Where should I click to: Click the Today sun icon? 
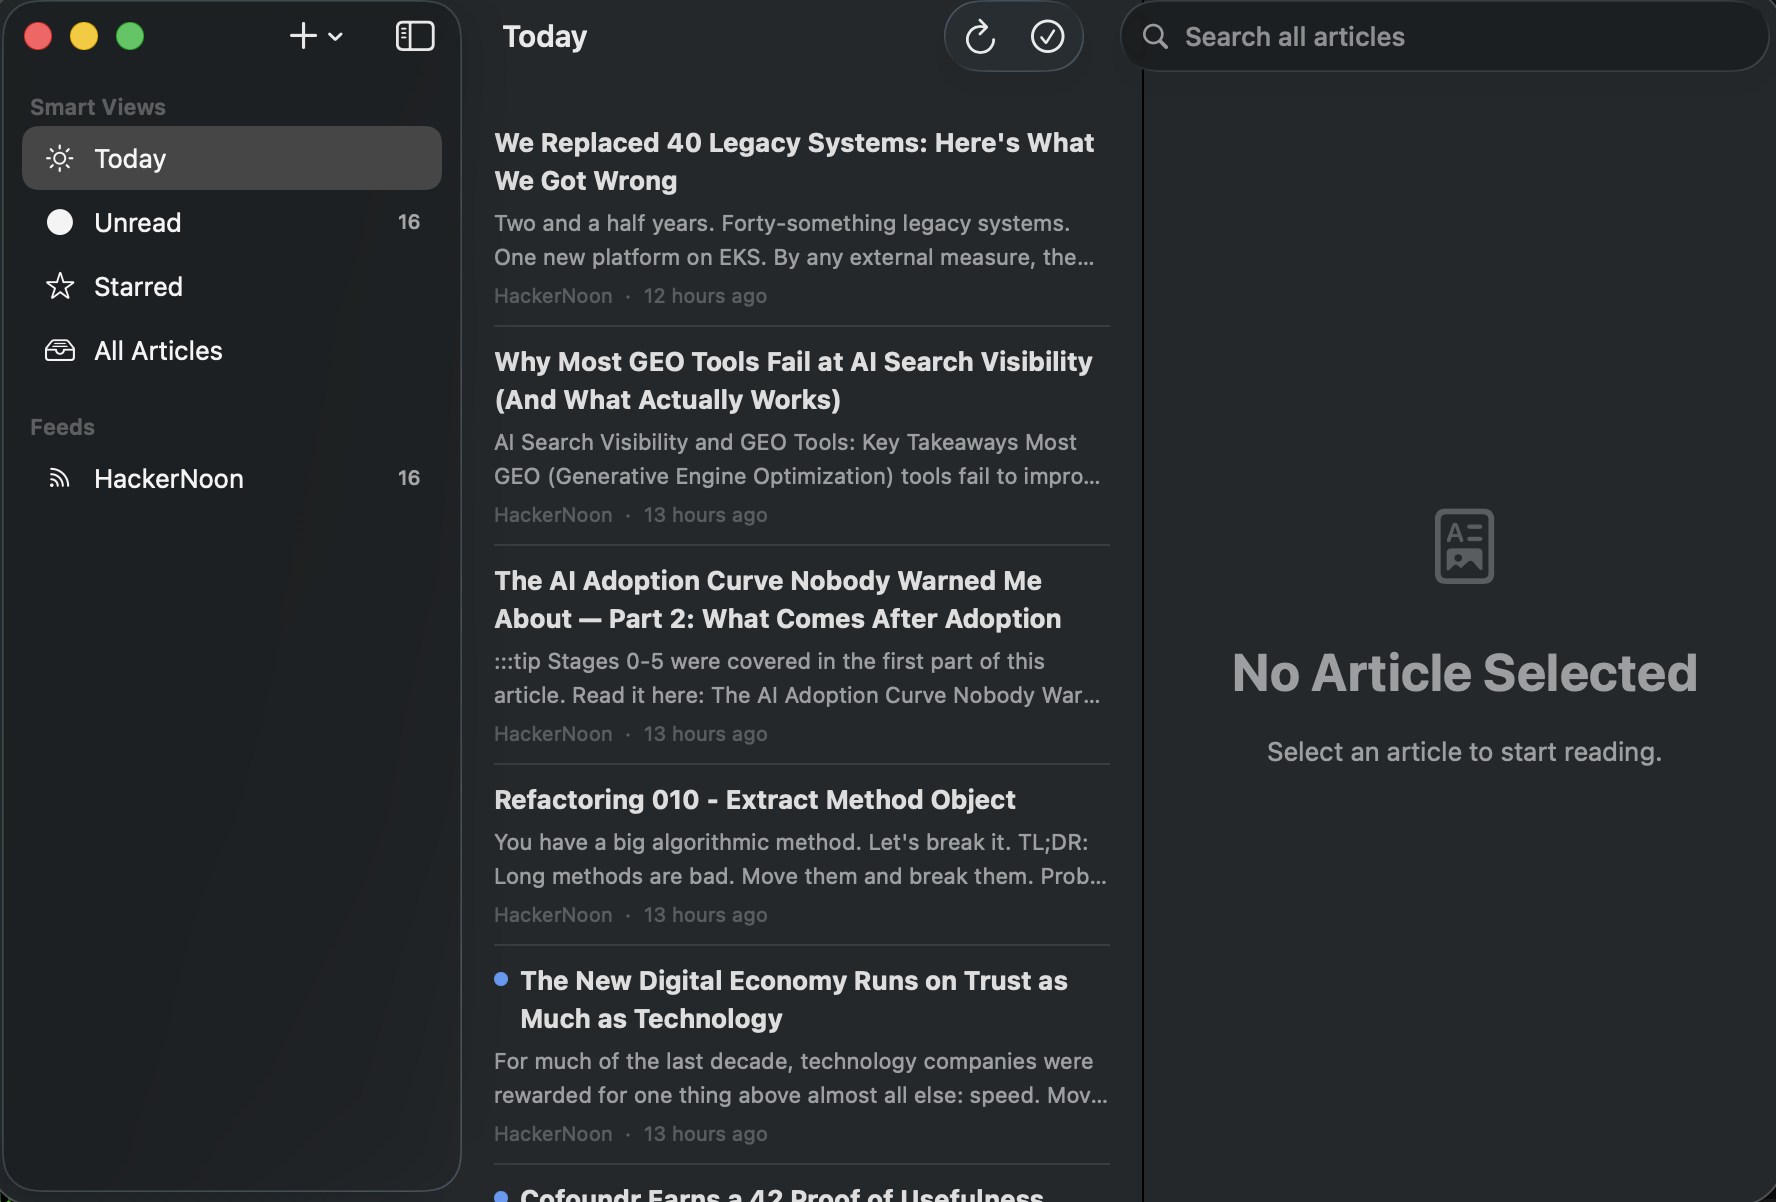coord(60,158)
